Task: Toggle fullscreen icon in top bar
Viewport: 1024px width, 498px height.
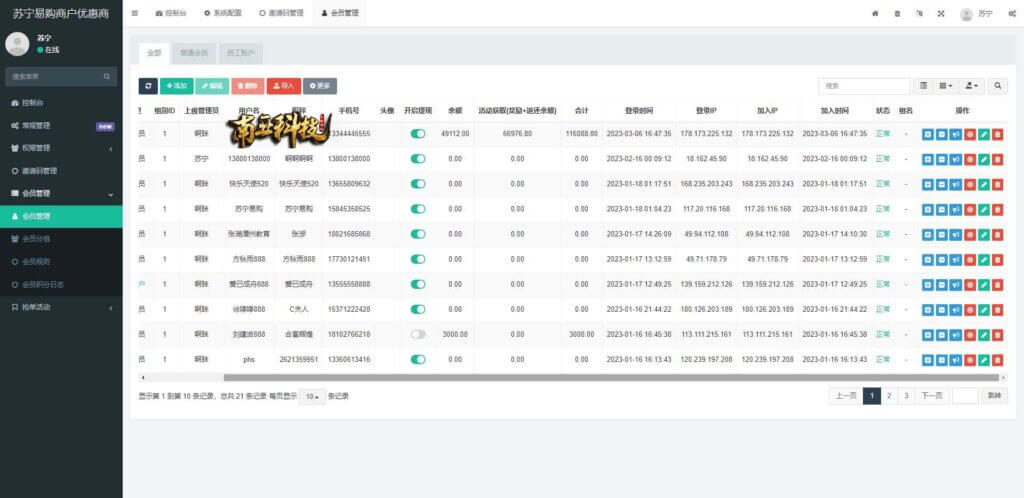Action: [x=941, y=13]
